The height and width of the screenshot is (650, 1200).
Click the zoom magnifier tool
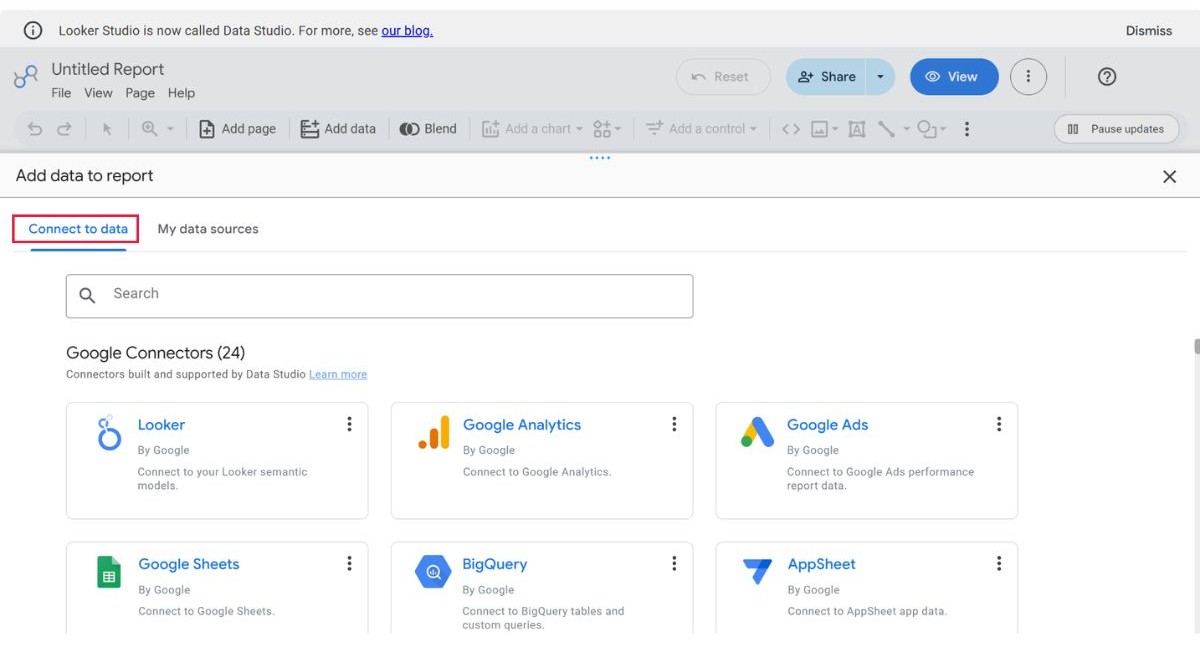pyautogui.click(x=150, y=129)
